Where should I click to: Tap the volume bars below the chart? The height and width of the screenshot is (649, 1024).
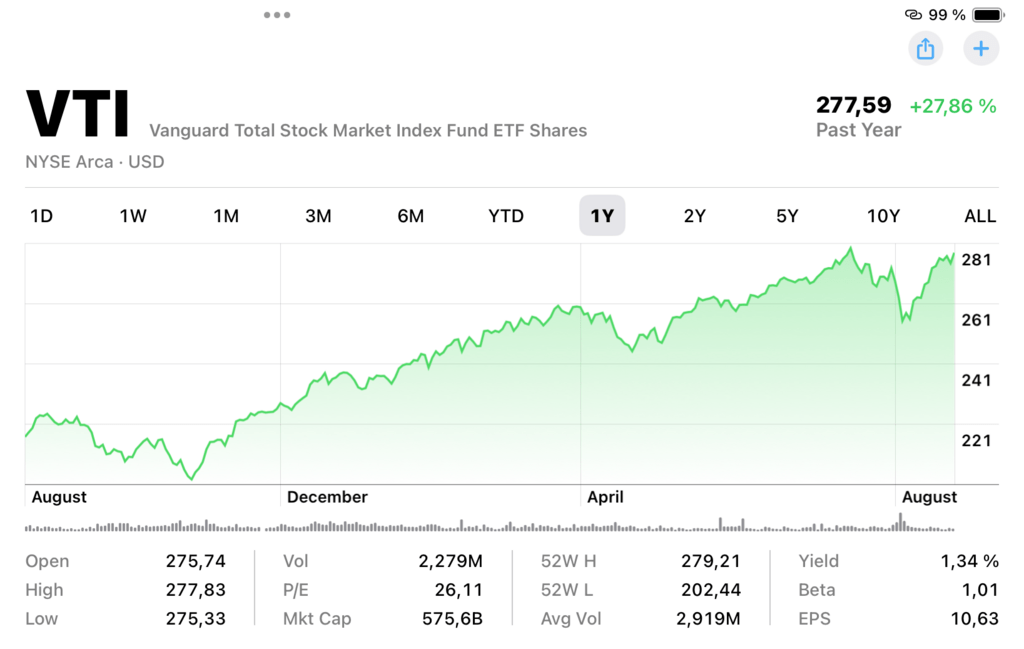click(490, 525)
